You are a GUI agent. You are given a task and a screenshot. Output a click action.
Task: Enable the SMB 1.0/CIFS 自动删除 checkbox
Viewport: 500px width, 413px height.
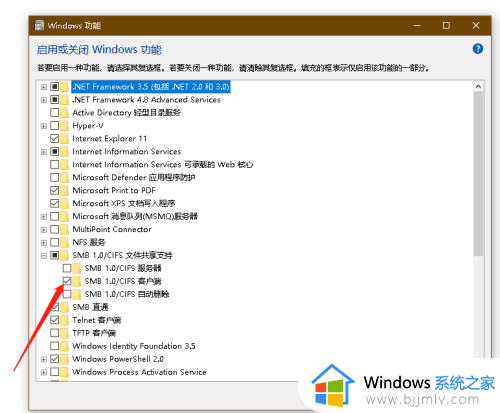click(x=67, y=294)
